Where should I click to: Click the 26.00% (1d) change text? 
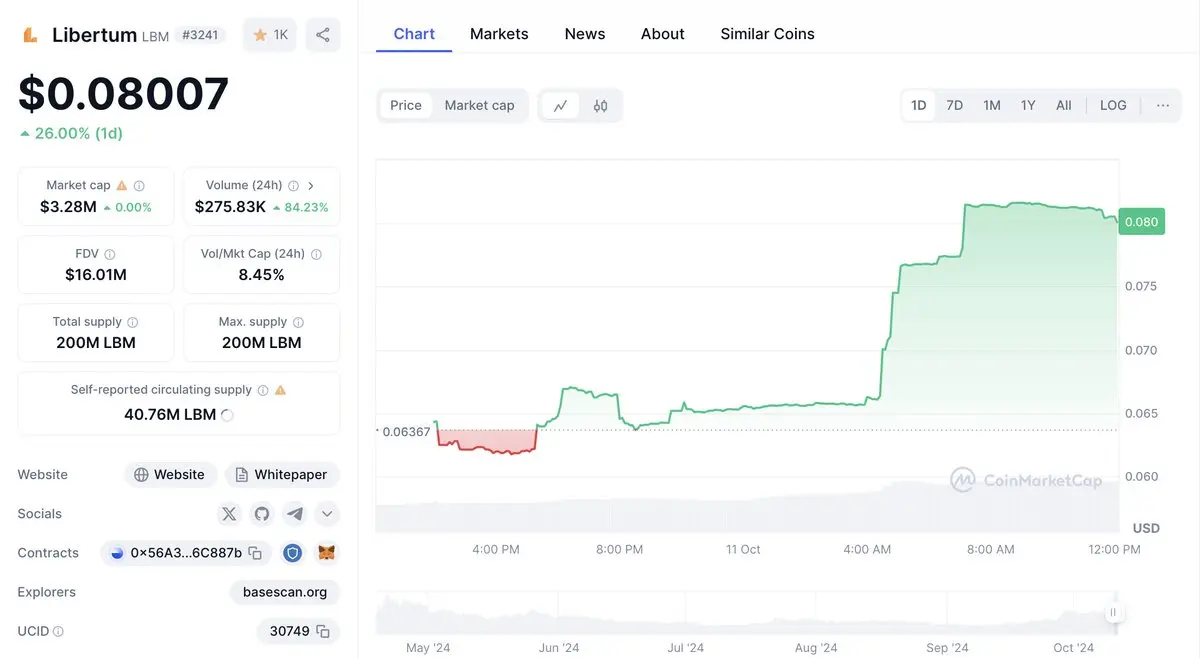[x=79, y=133]
